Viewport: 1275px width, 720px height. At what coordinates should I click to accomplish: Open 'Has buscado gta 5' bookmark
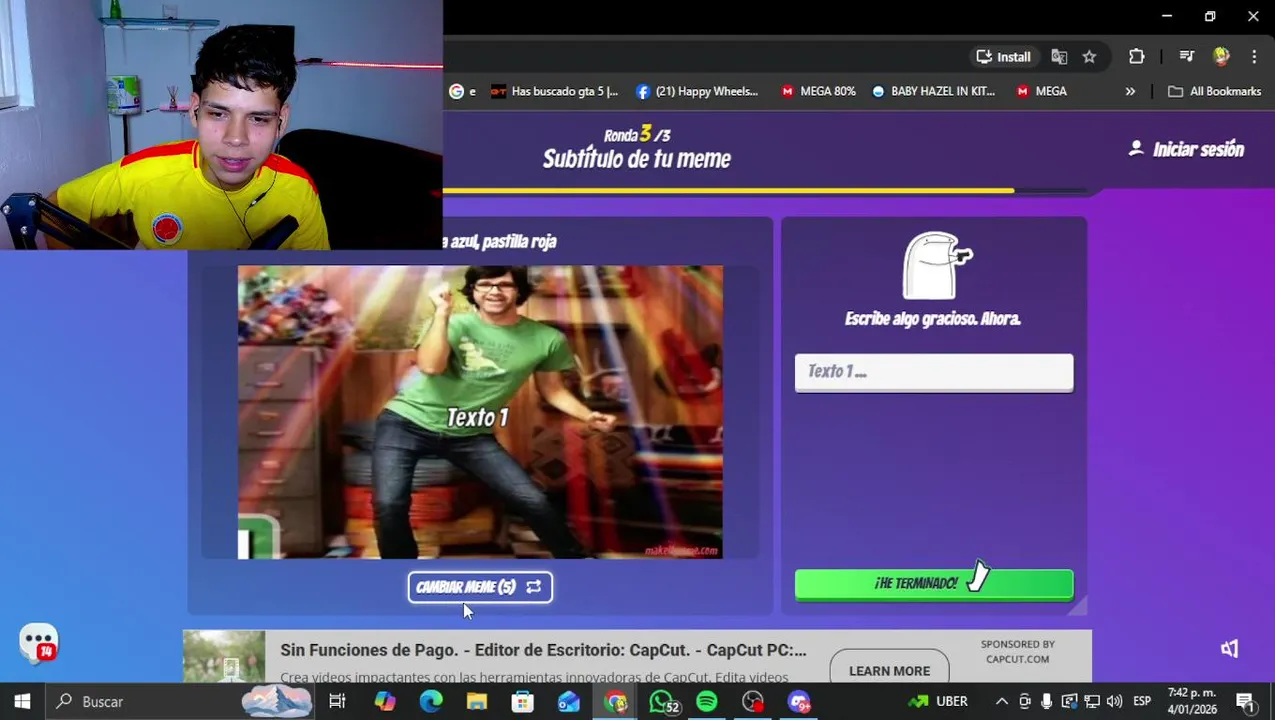coord(555,91)
